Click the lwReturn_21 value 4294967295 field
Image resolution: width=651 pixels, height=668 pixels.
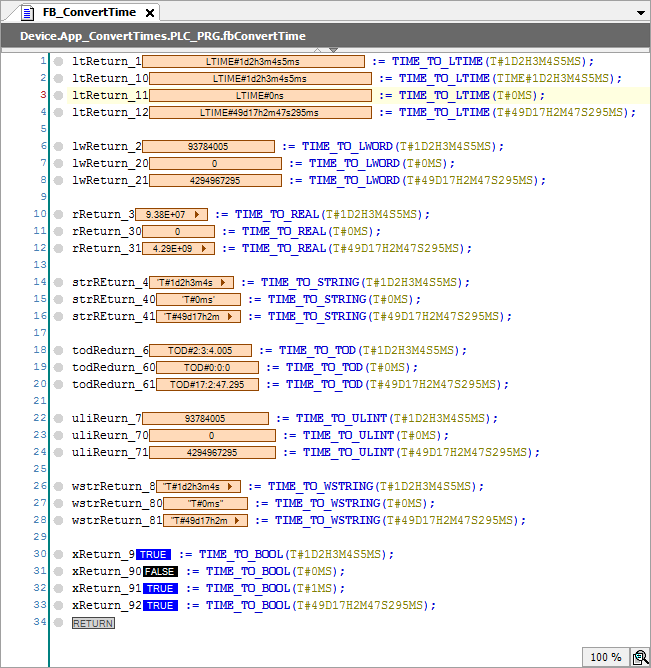click(x=213, y=180)
